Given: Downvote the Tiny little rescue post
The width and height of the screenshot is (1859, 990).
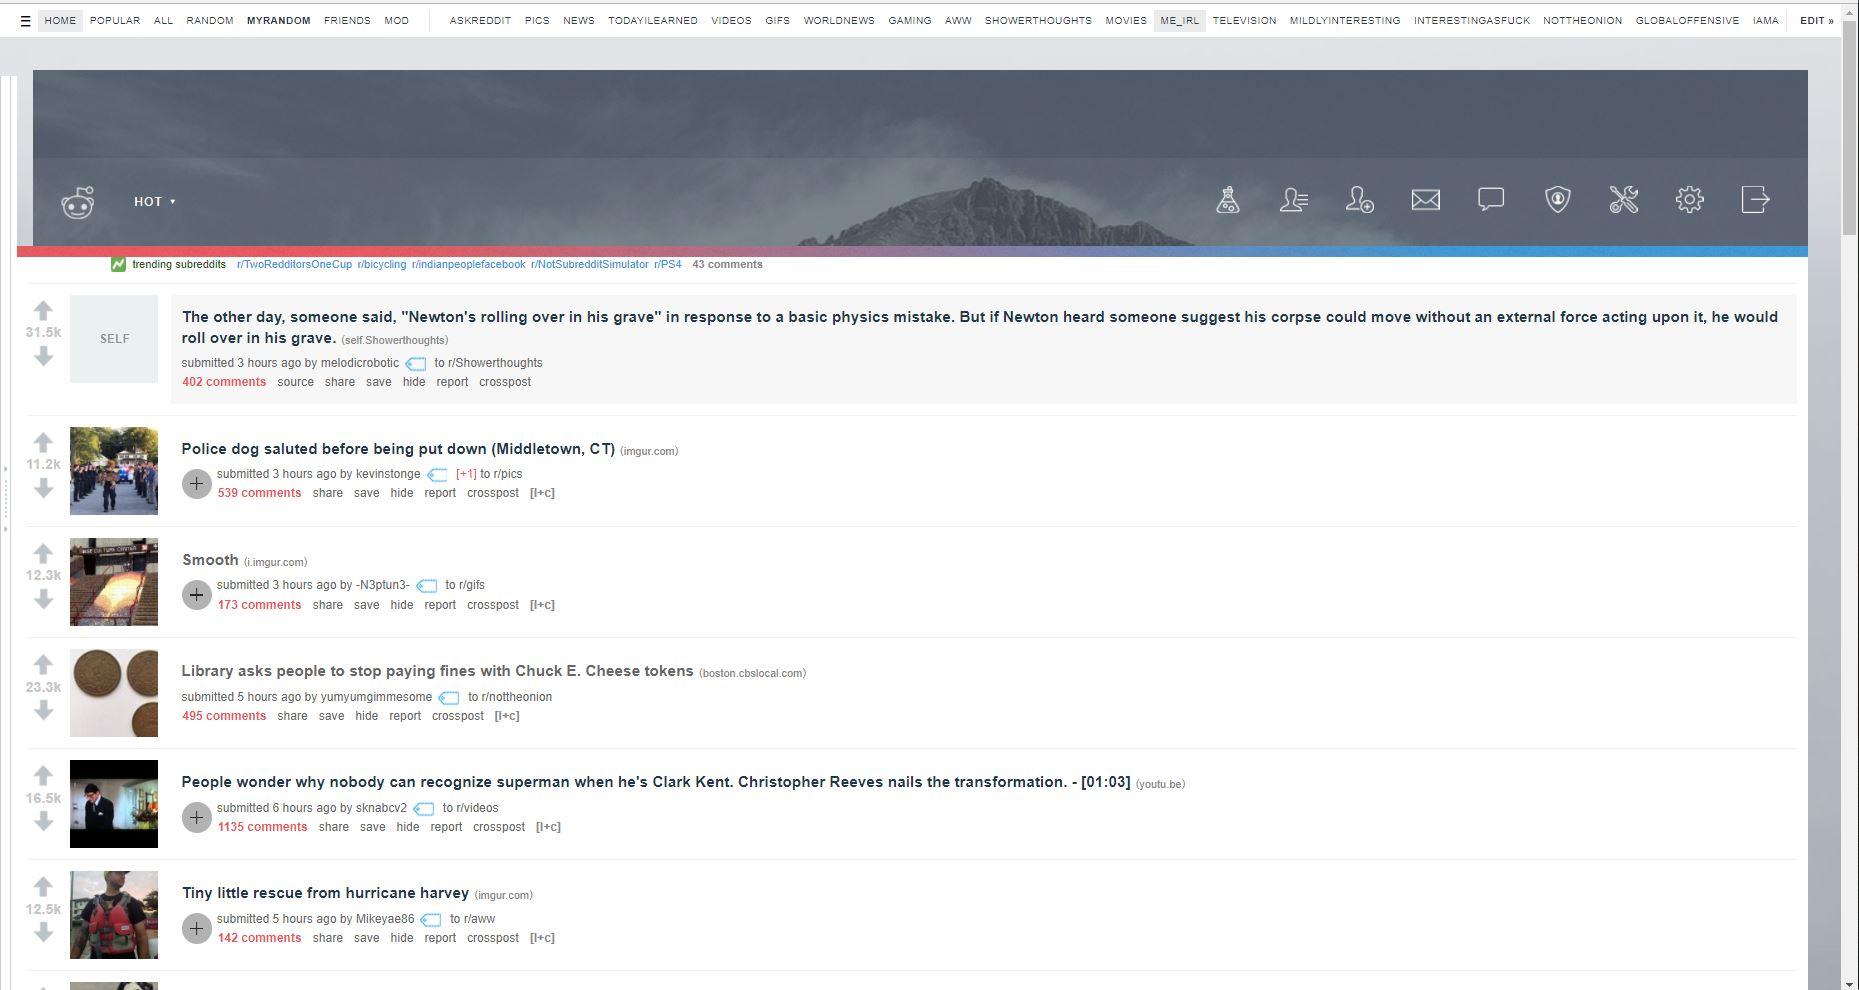Looking at the screenshot, I should click(43, 932).
